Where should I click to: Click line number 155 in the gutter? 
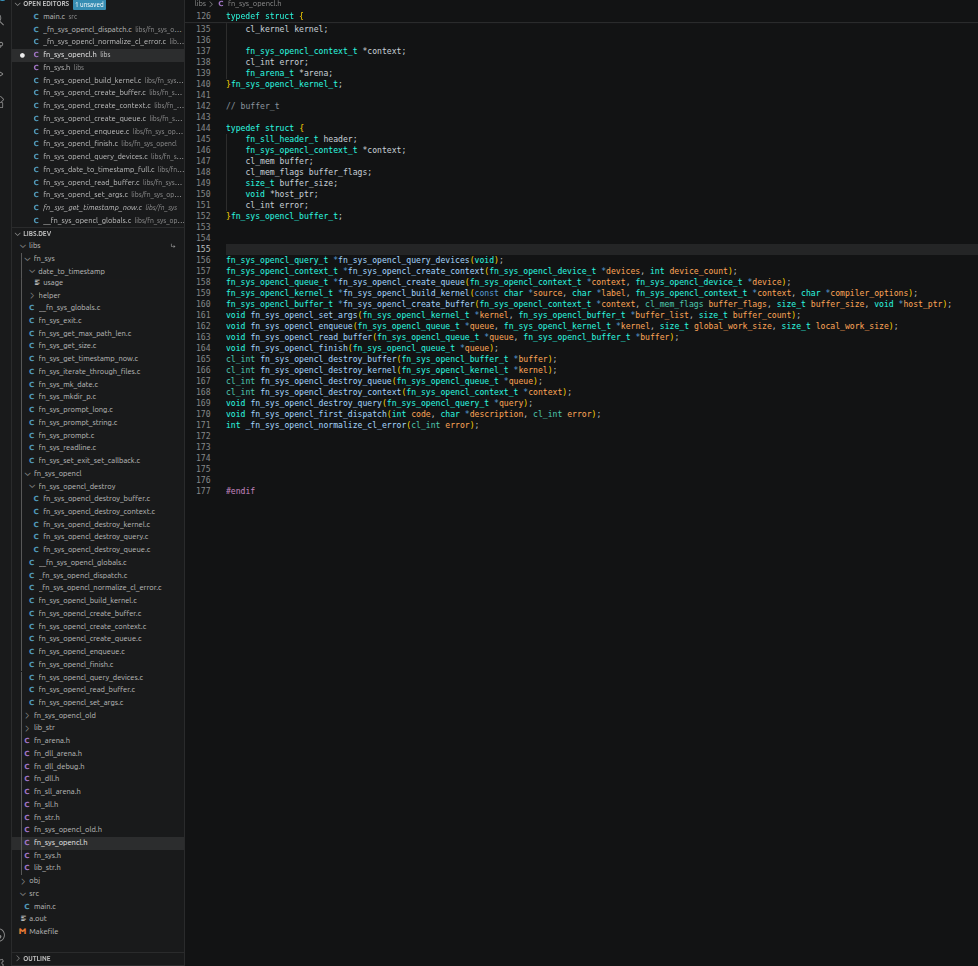[x=203, y=249]
